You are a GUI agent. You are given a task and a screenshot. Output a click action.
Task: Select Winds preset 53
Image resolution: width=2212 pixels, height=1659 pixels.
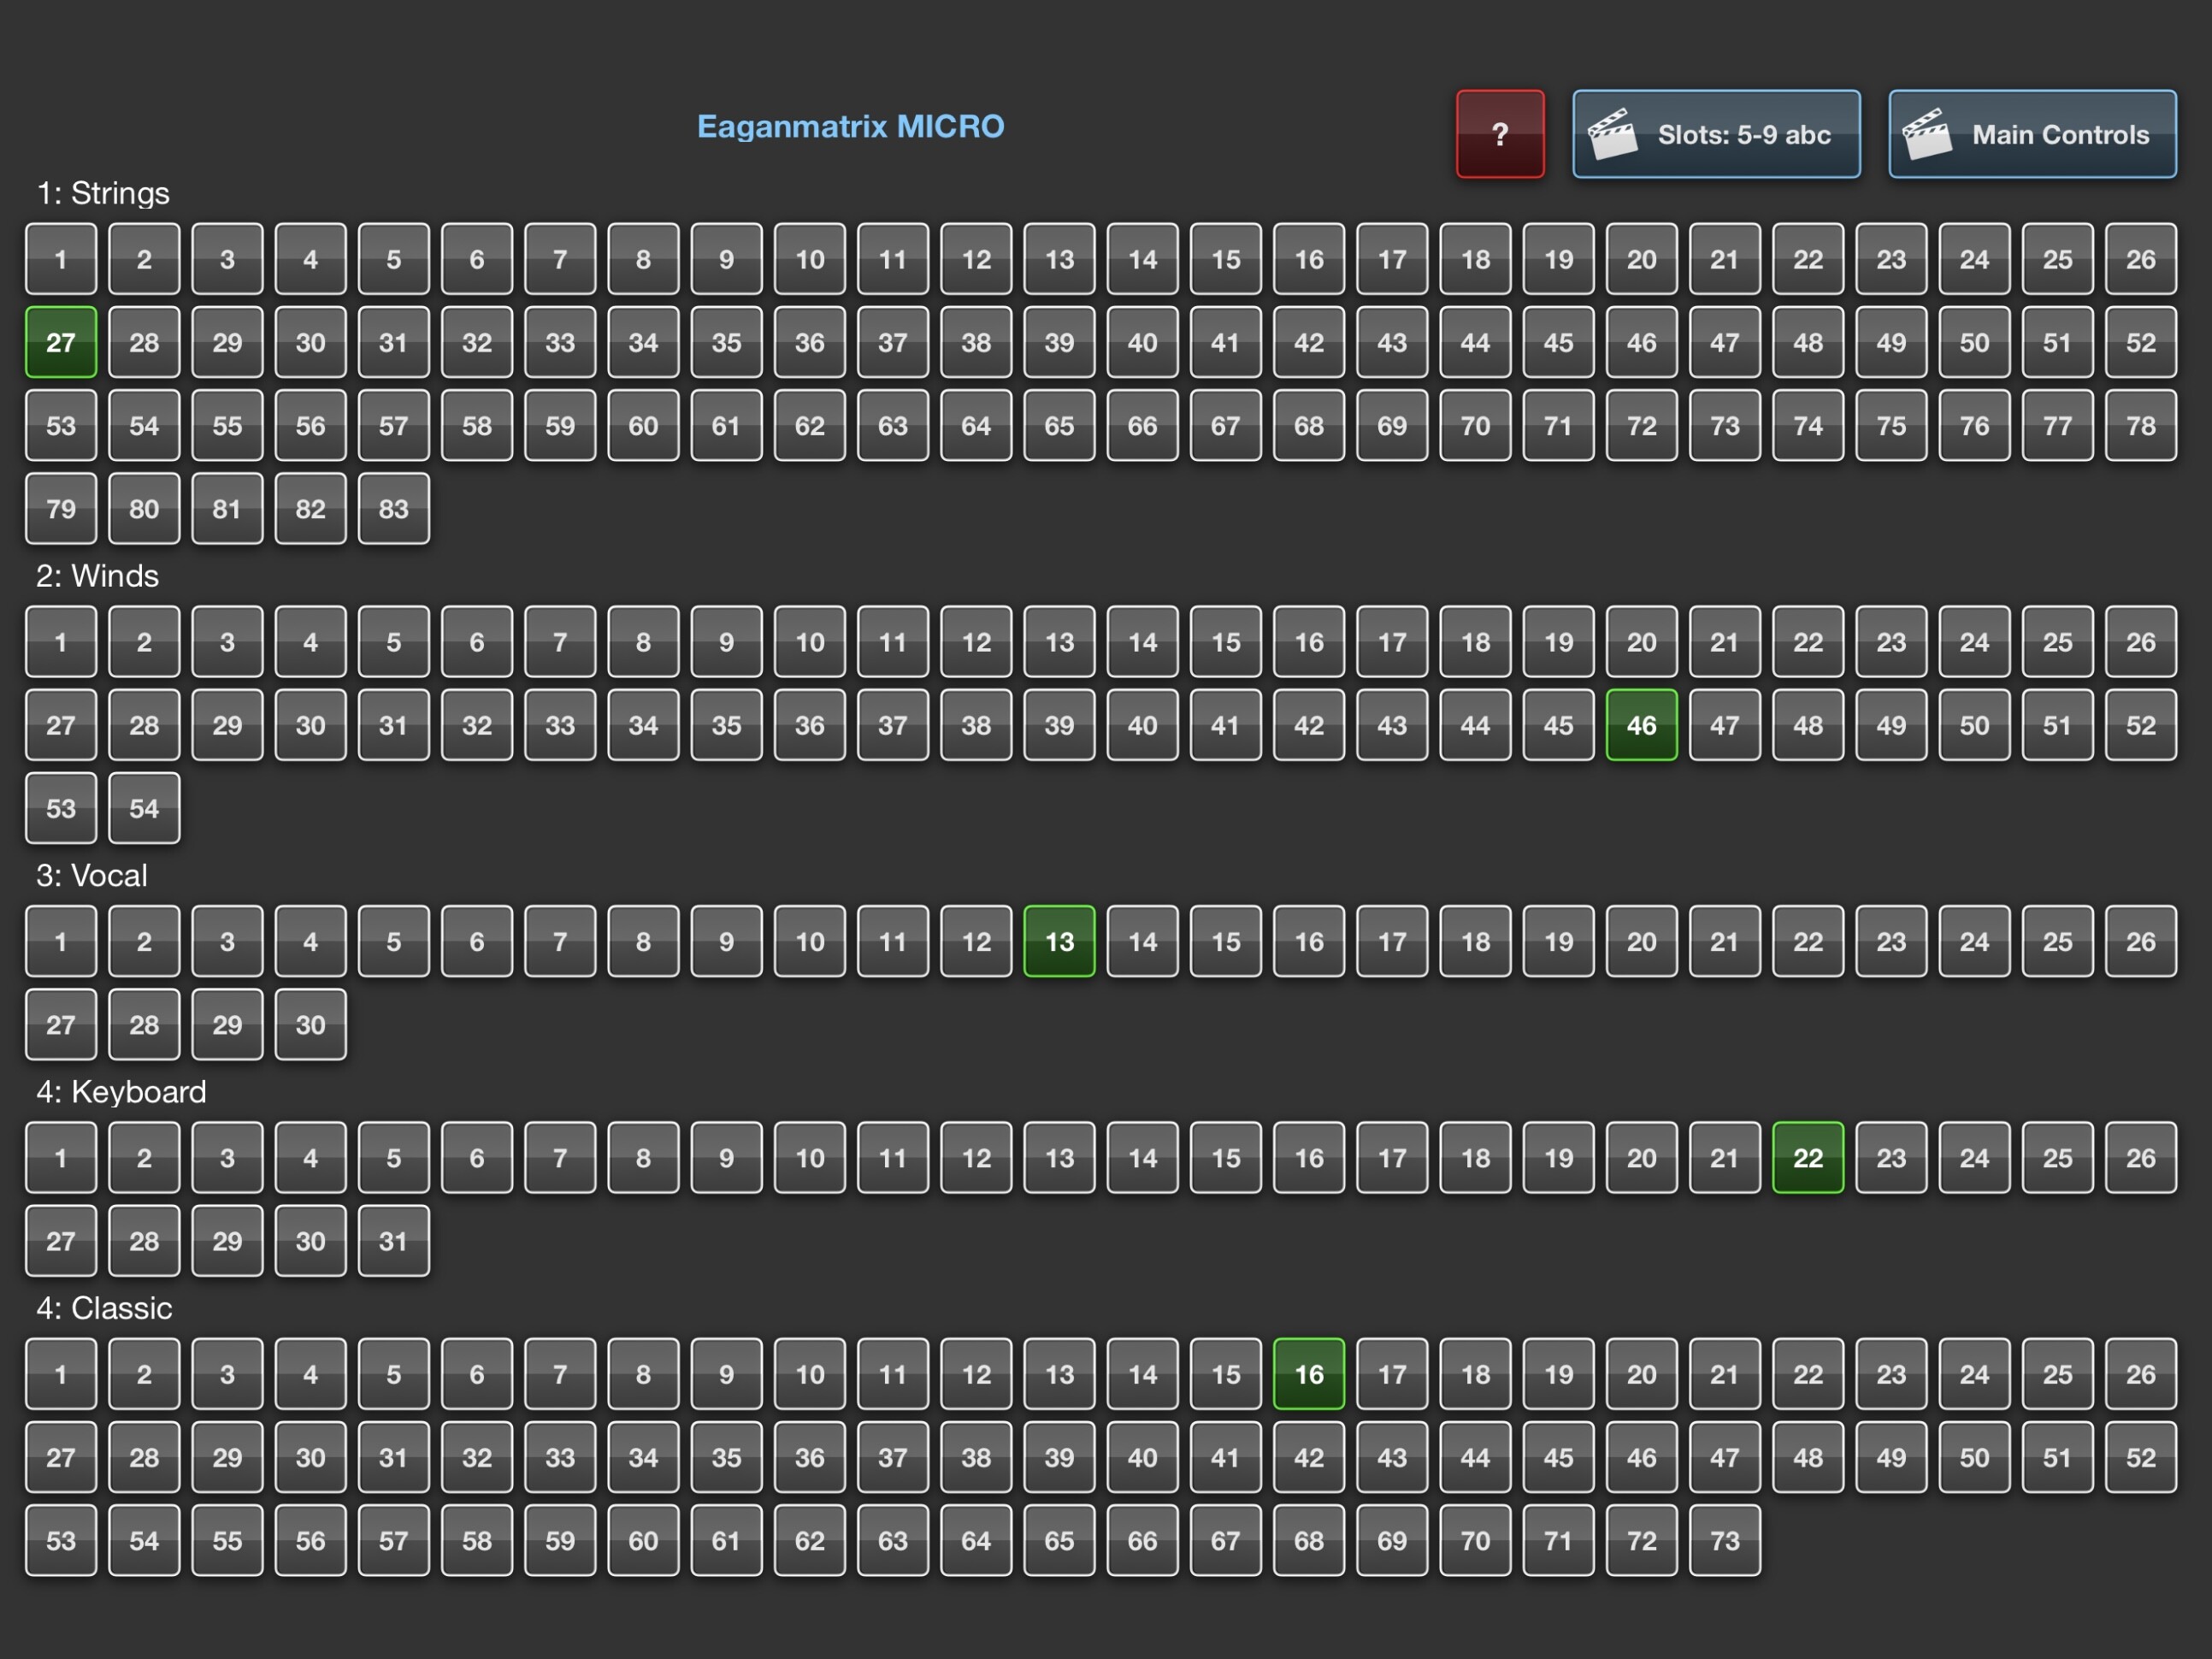coord(61,807)
